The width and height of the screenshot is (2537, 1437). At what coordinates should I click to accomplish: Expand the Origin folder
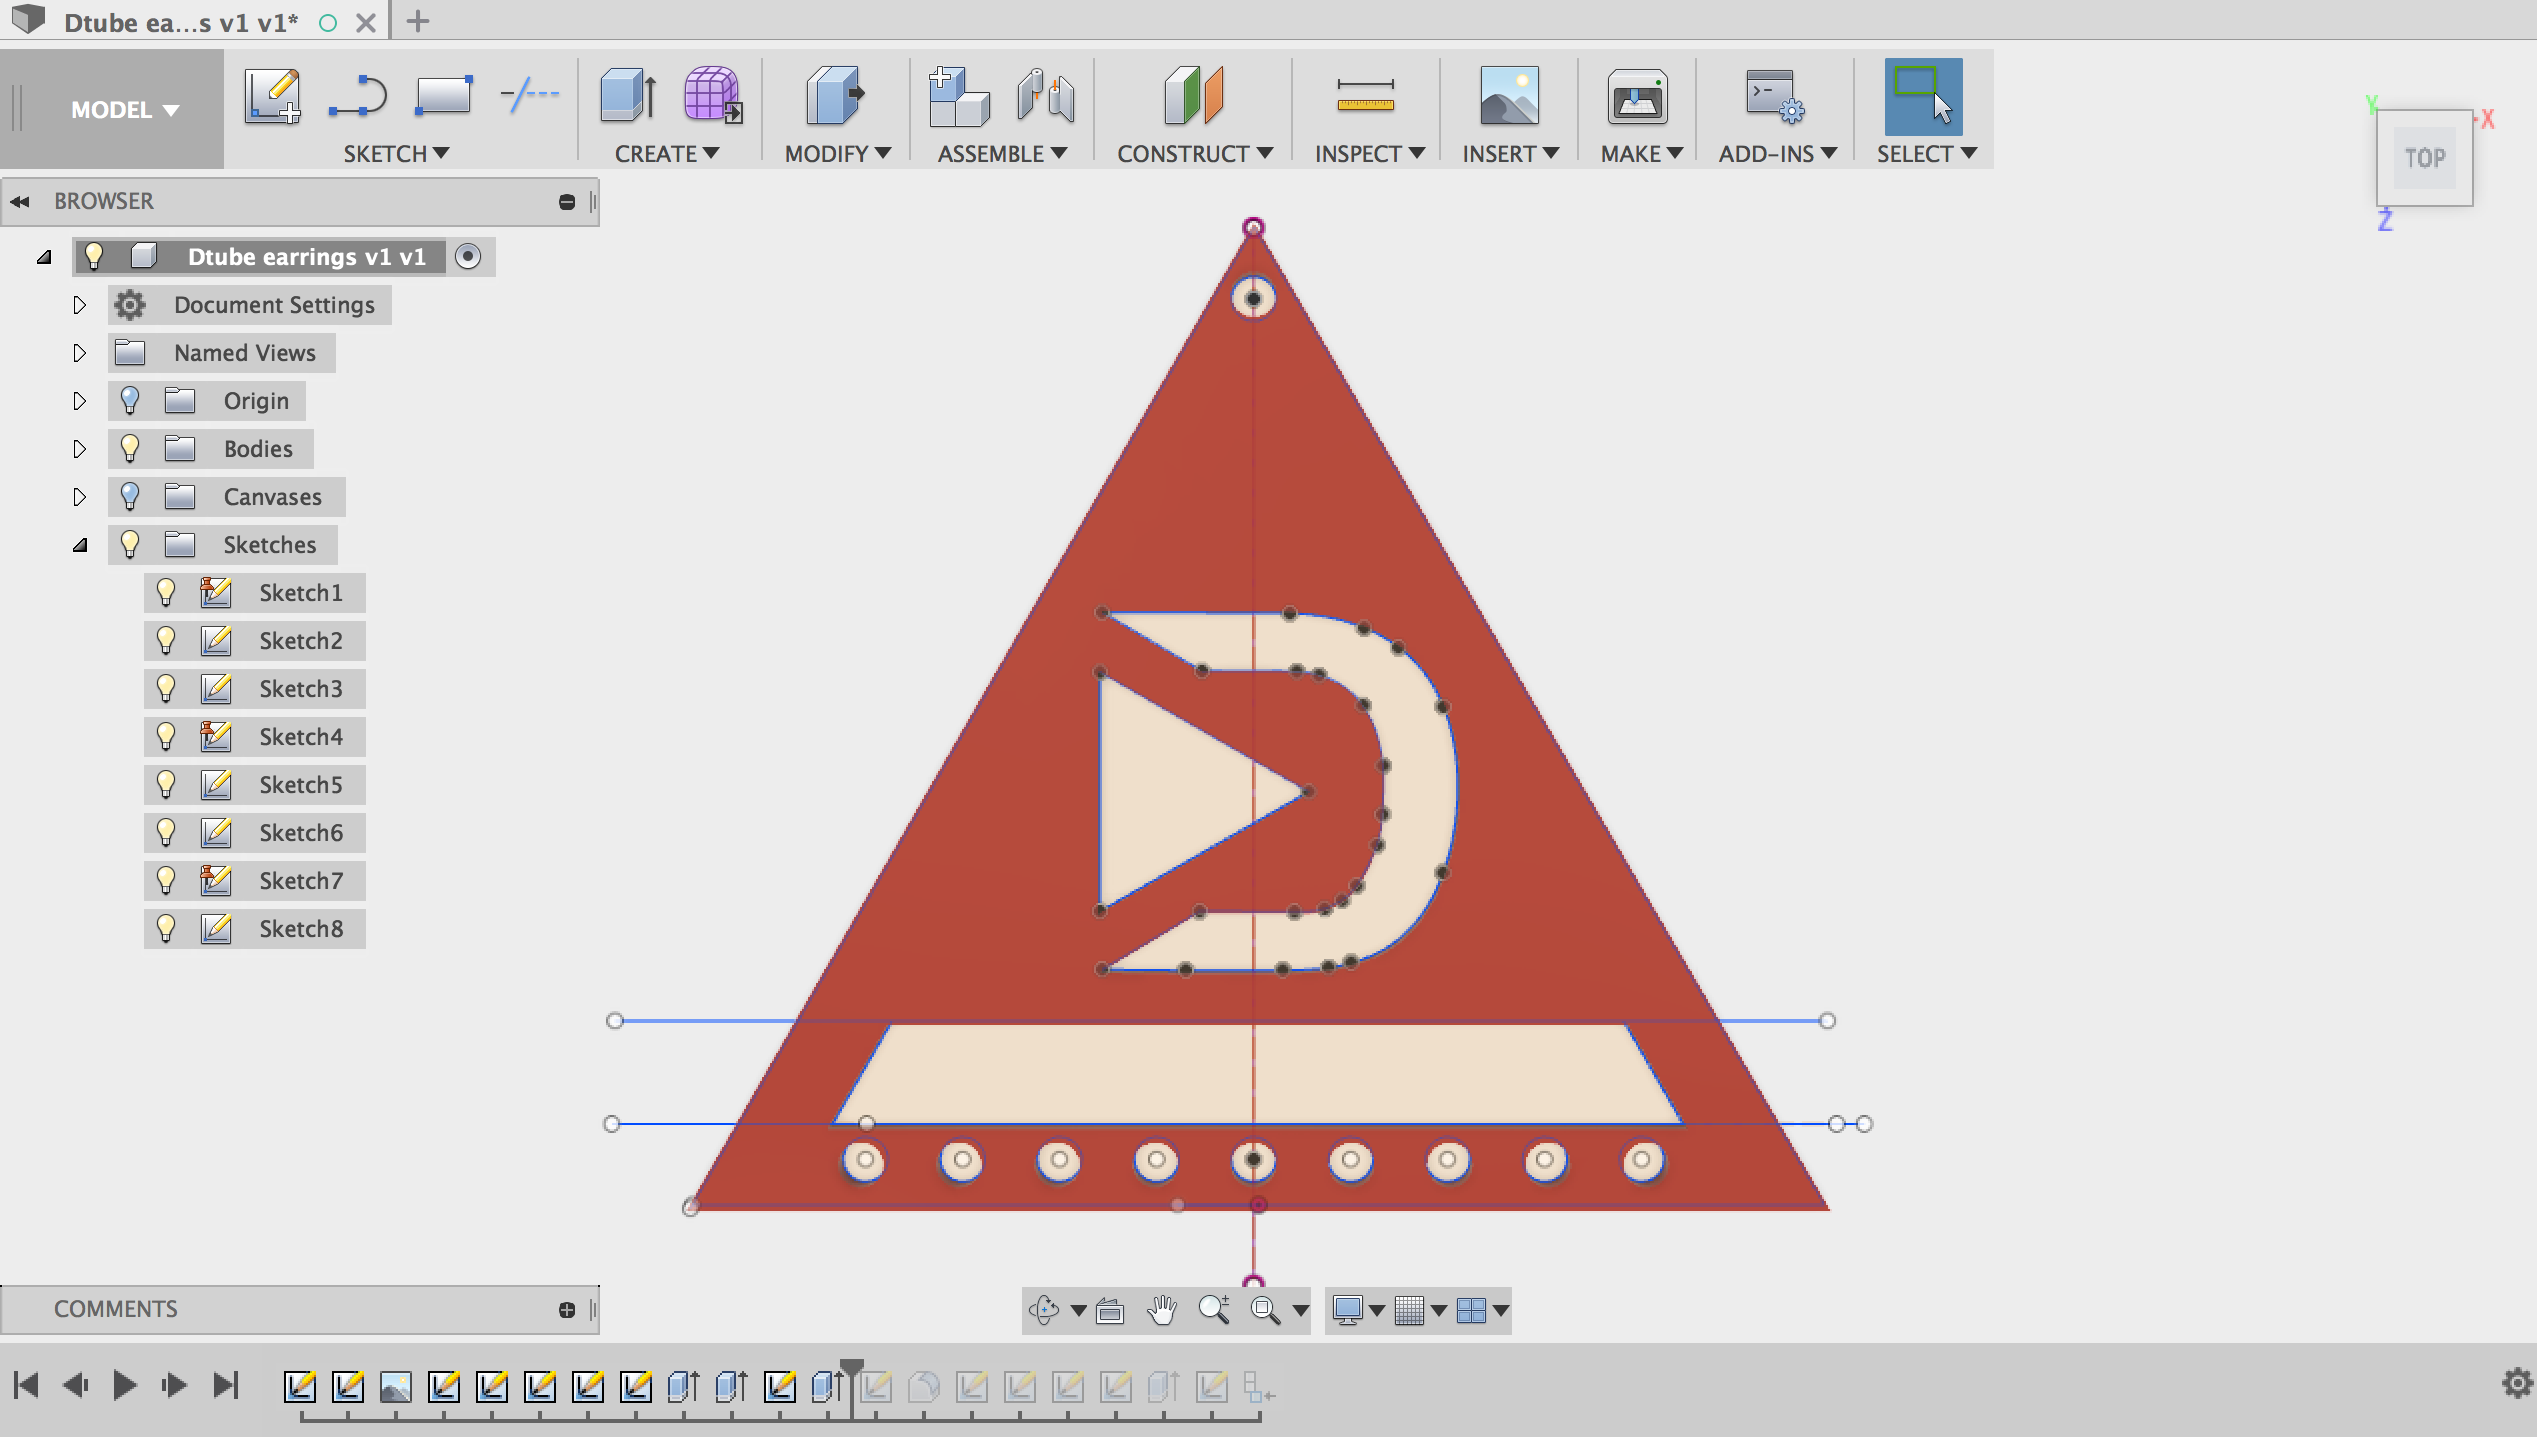pyautogui.click(x=80, y=401)
